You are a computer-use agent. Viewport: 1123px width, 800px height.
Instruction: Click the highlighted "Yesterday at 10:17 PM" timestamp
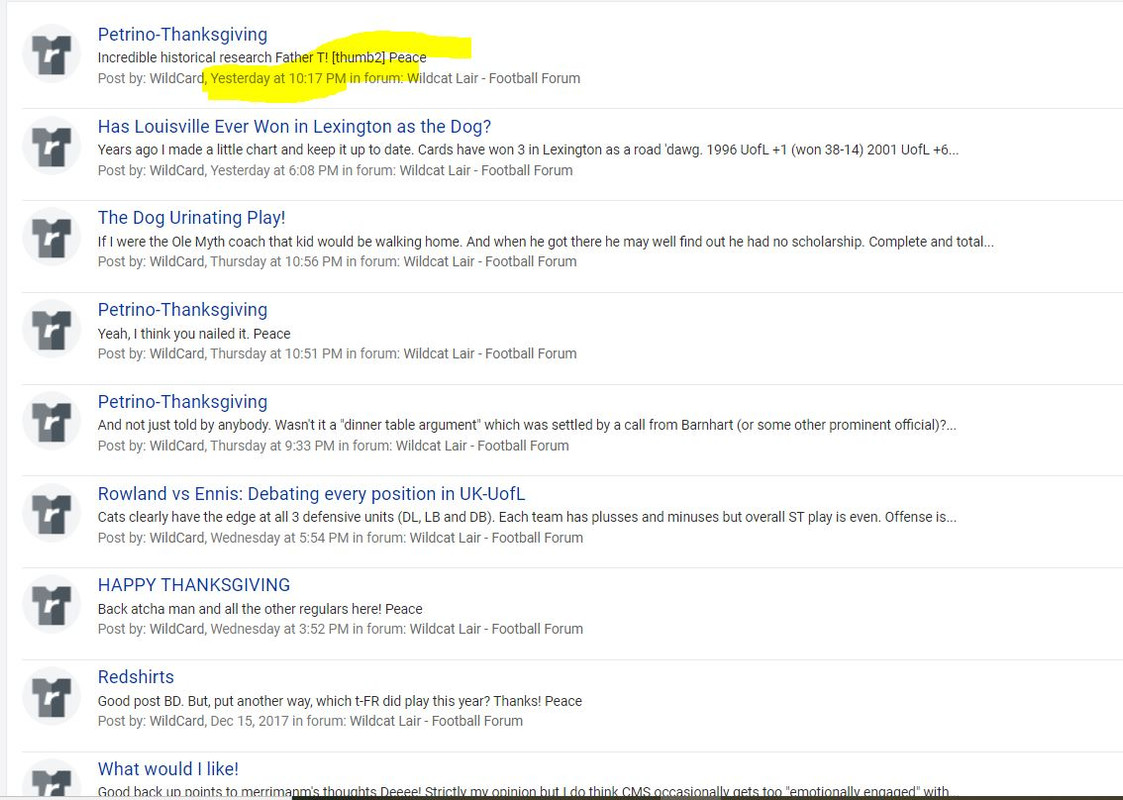278,78
